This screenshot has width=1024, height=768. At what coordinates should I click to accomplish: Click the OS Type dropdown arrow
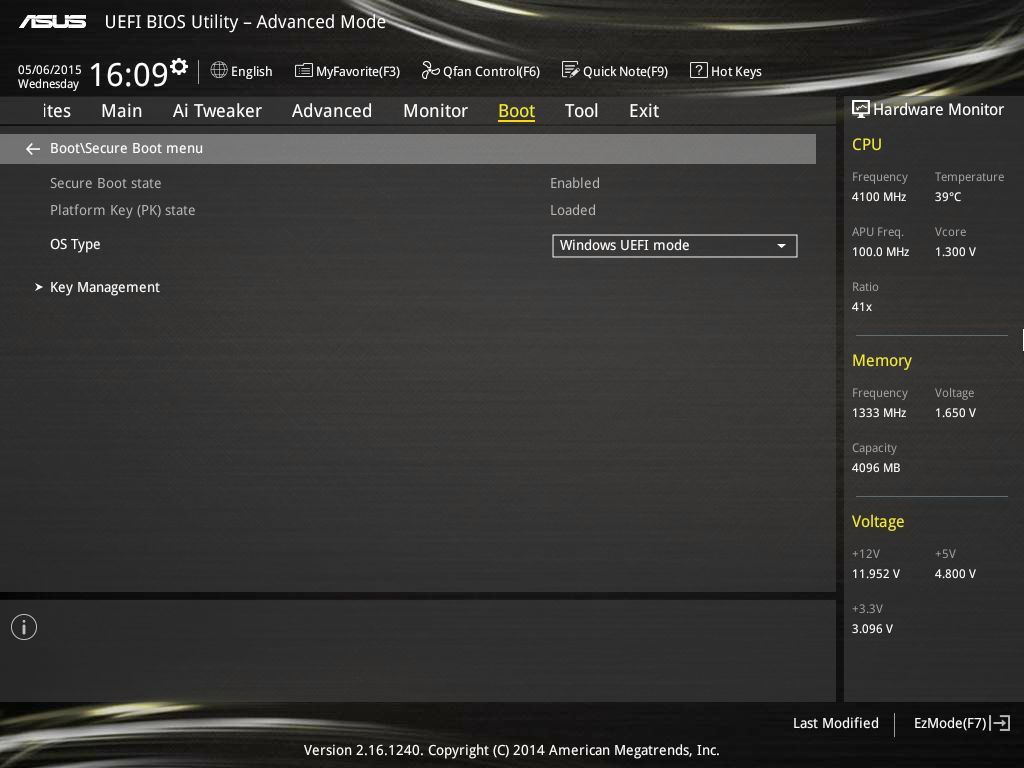pyautogui.click(x=781, y=246)
